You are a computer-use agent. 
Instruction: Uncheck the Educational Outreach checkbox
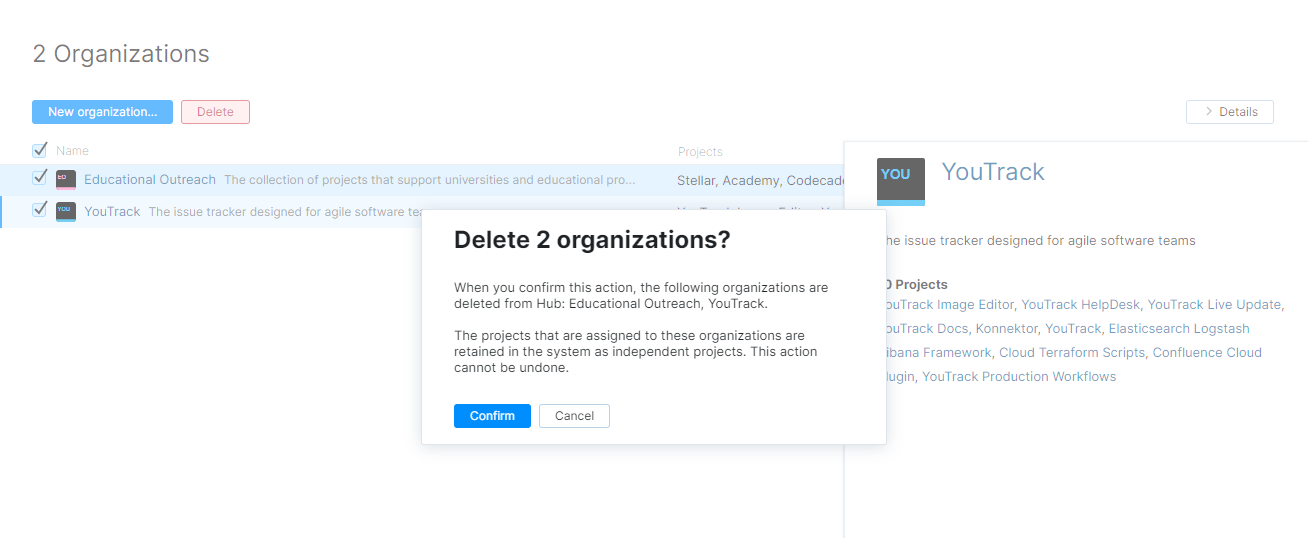pyautogui.click(x=40, y=179)
